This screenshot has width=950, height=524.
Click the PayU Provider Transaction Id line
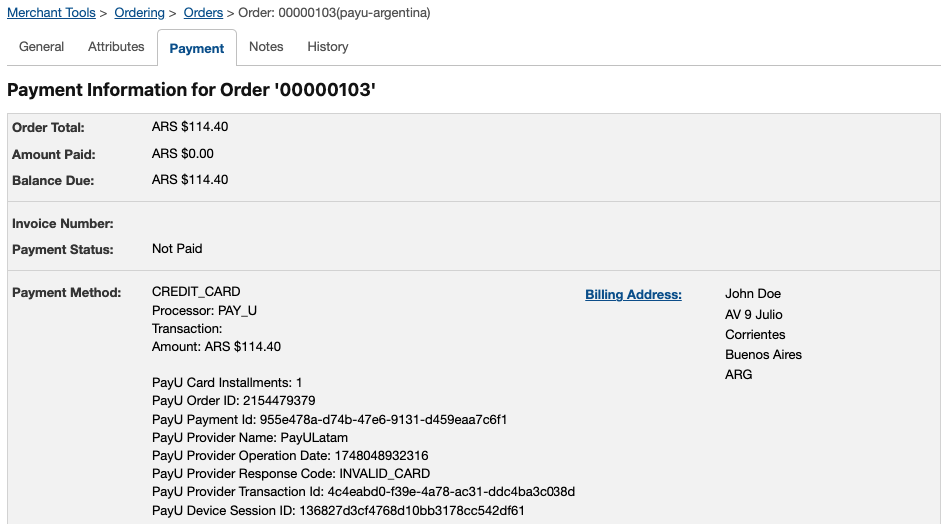click(x=364, y=492)
